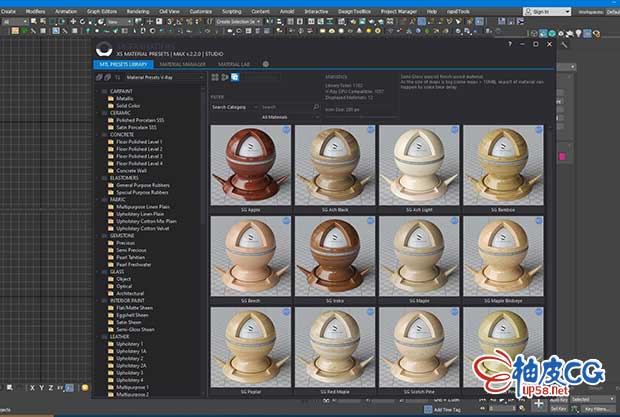Image resolution: width=620 pixels, height=417 pixels.
Task: Select the SG Maple material thumbnail
Action: click(x=419, y=256)
